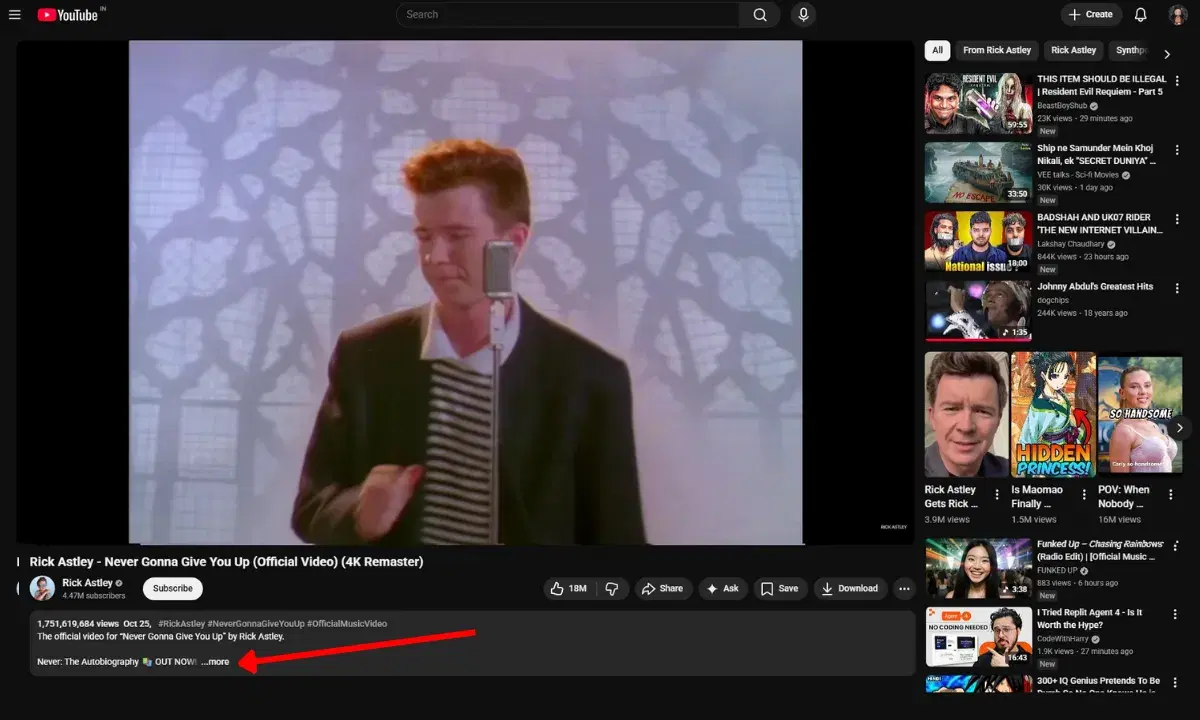Open Funked Up Chasing Rainbows thumbnail
The image size is (1200, 720).
pos(978,568)
